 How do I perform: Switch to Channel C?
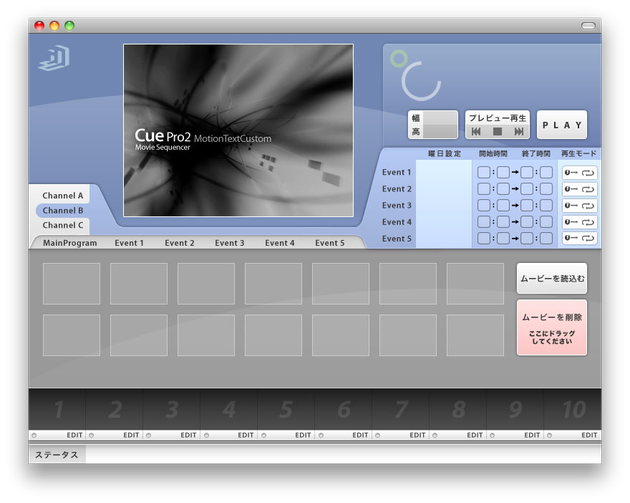63,225
